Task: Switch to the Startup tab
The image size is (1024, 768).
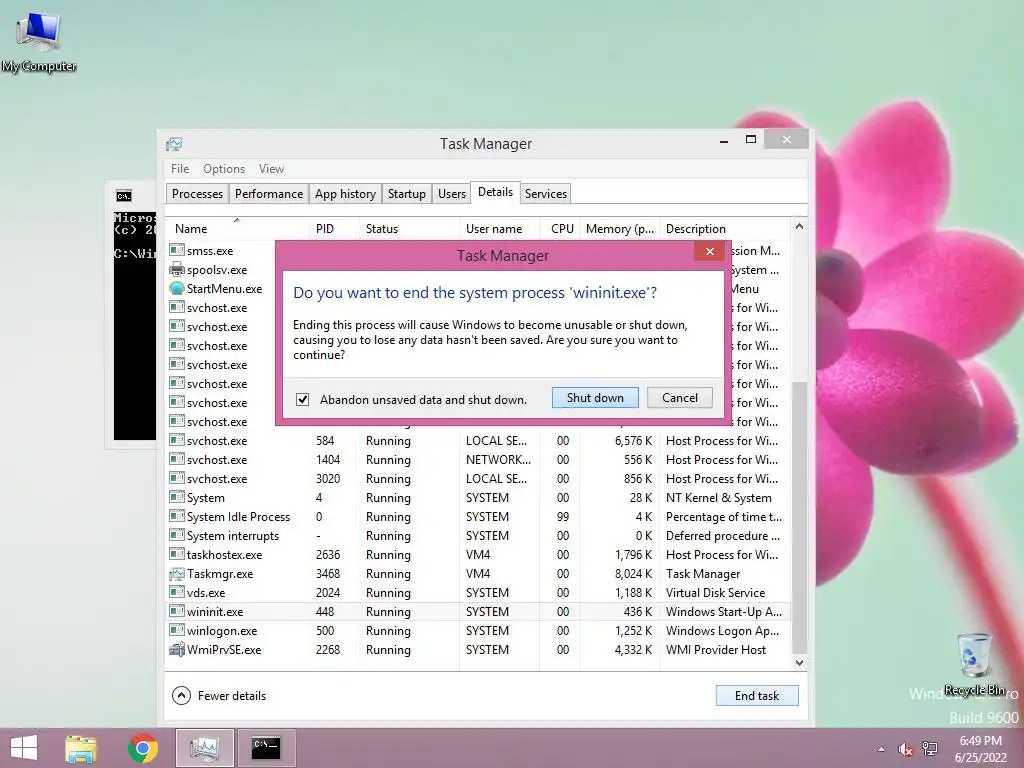Action: pos(406,193)
